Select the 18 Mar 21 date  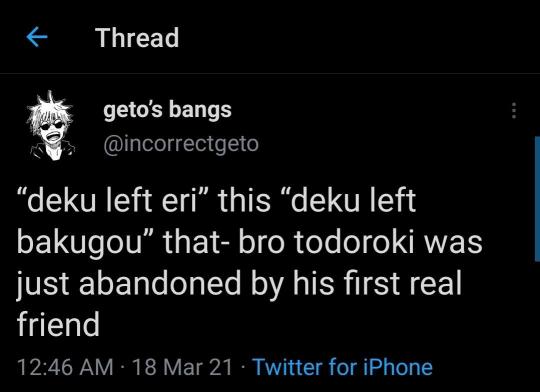[182, 367]
